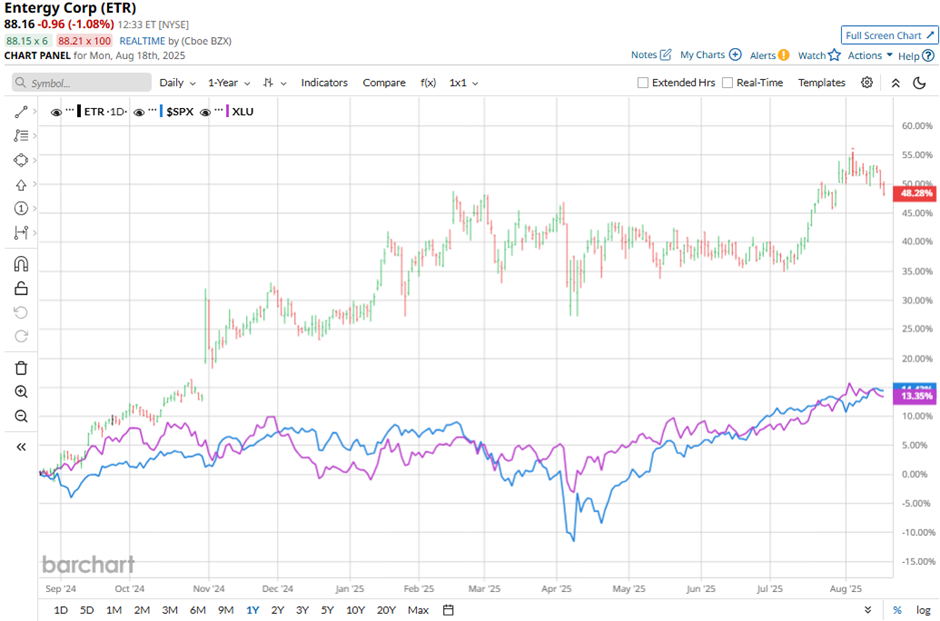Select the 1Y time range
The height and width of the screenshot is (621, 940).
pos(252,610)
